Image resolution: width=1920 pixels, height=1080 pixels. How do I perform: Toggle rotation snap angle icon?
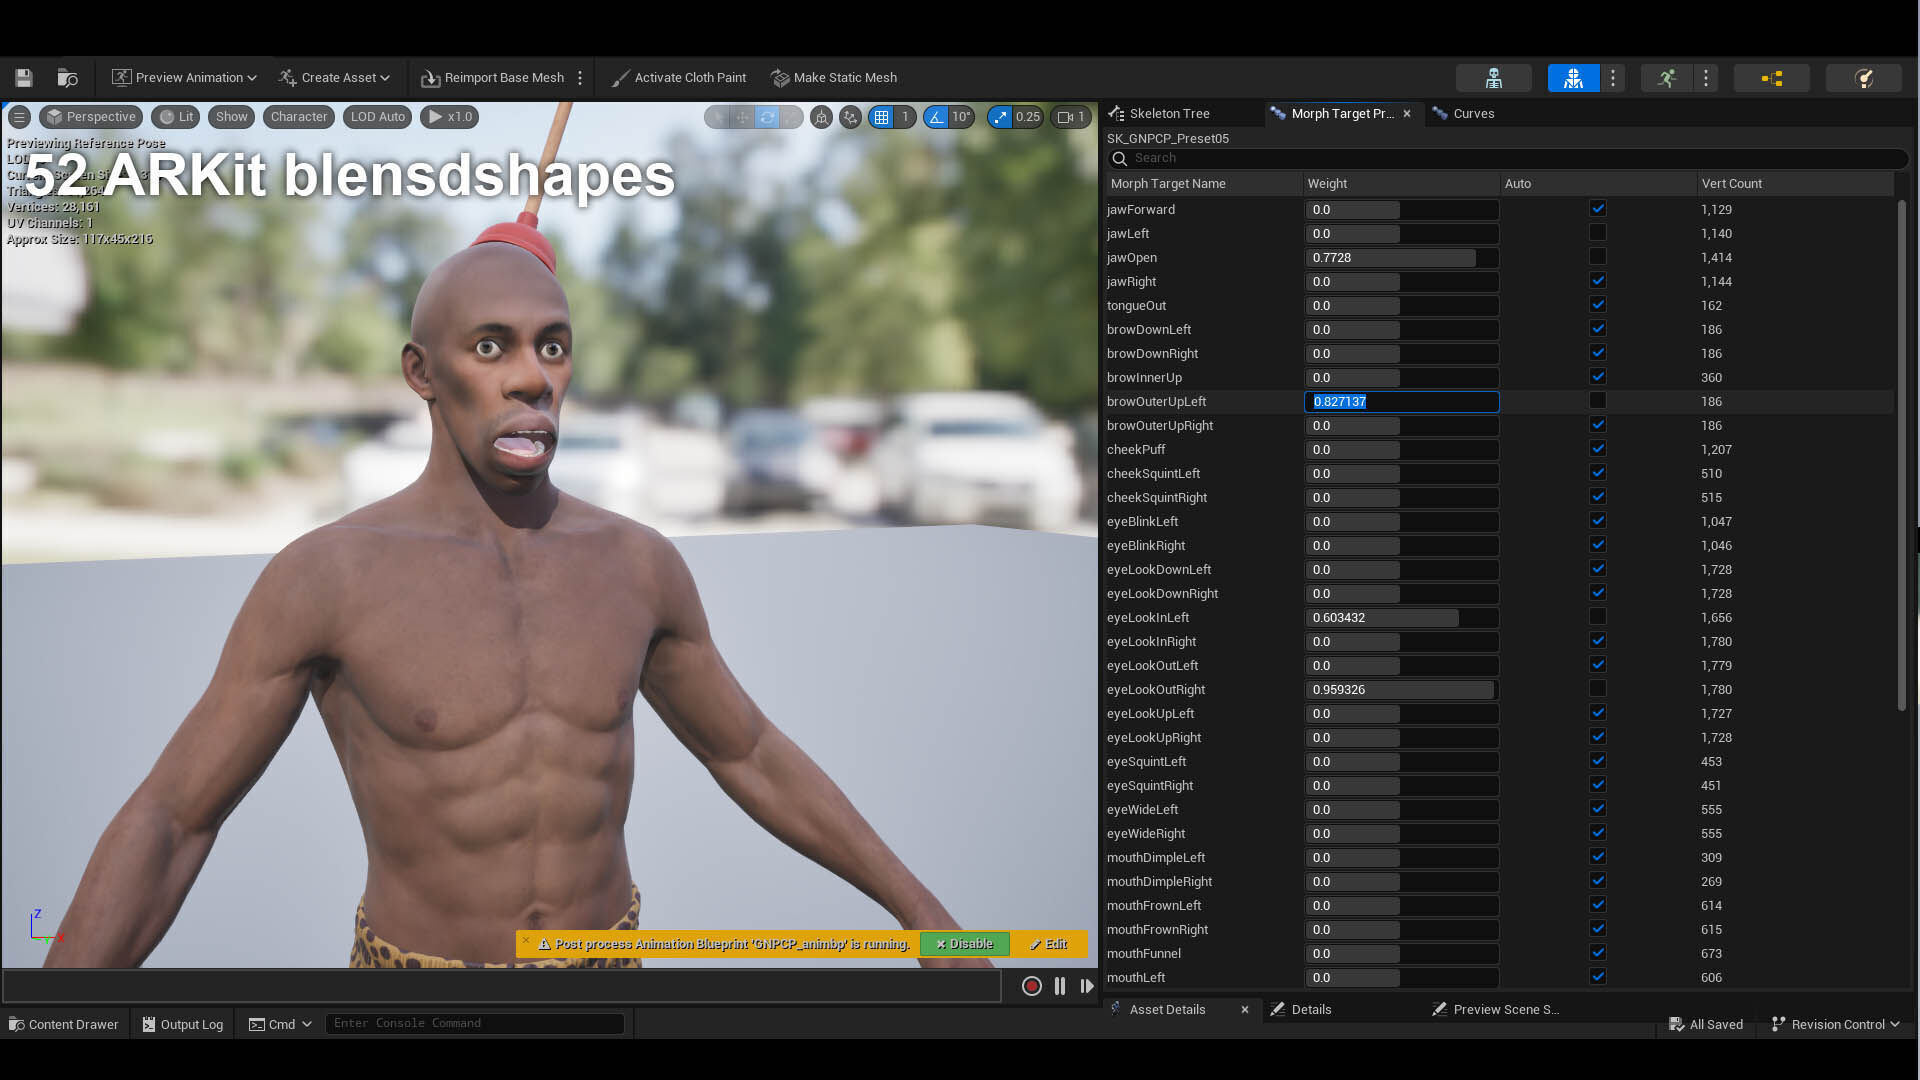point(936,117)
